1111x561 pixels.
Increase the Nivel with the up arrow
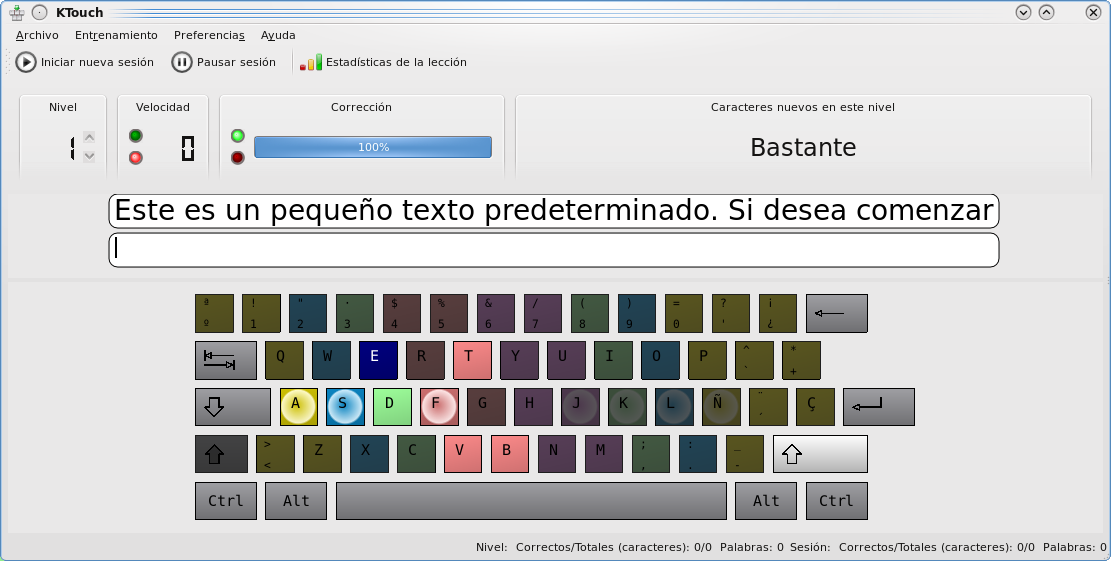point(89,137)
